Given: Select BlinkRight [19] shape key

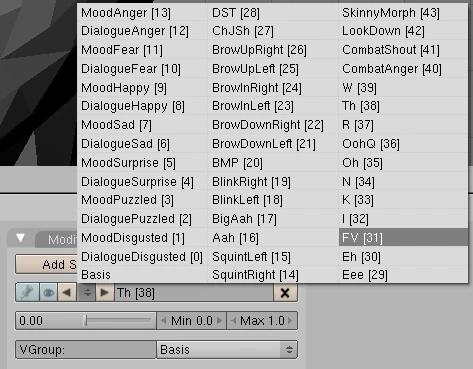Looking at the screenshot, I should [x=273, y=182].
